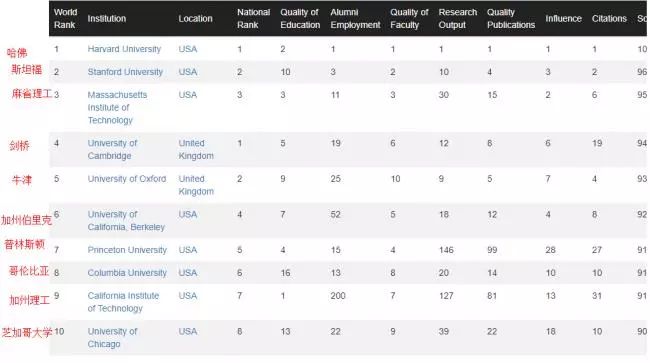The width and height of the screenshot is (650, 363).
Task: Click United Kingdom location for Oxford
Action: point(196,185)
